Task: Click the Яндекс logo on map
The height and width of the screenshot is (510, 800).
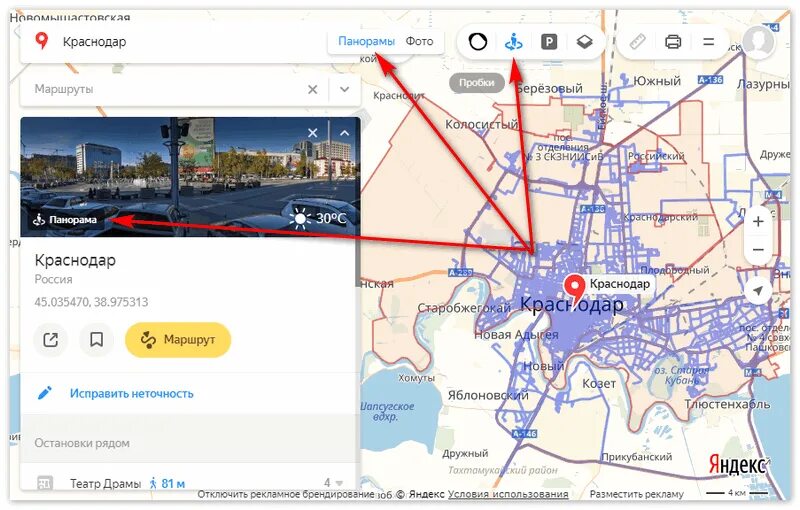Action: pos(737,465)
